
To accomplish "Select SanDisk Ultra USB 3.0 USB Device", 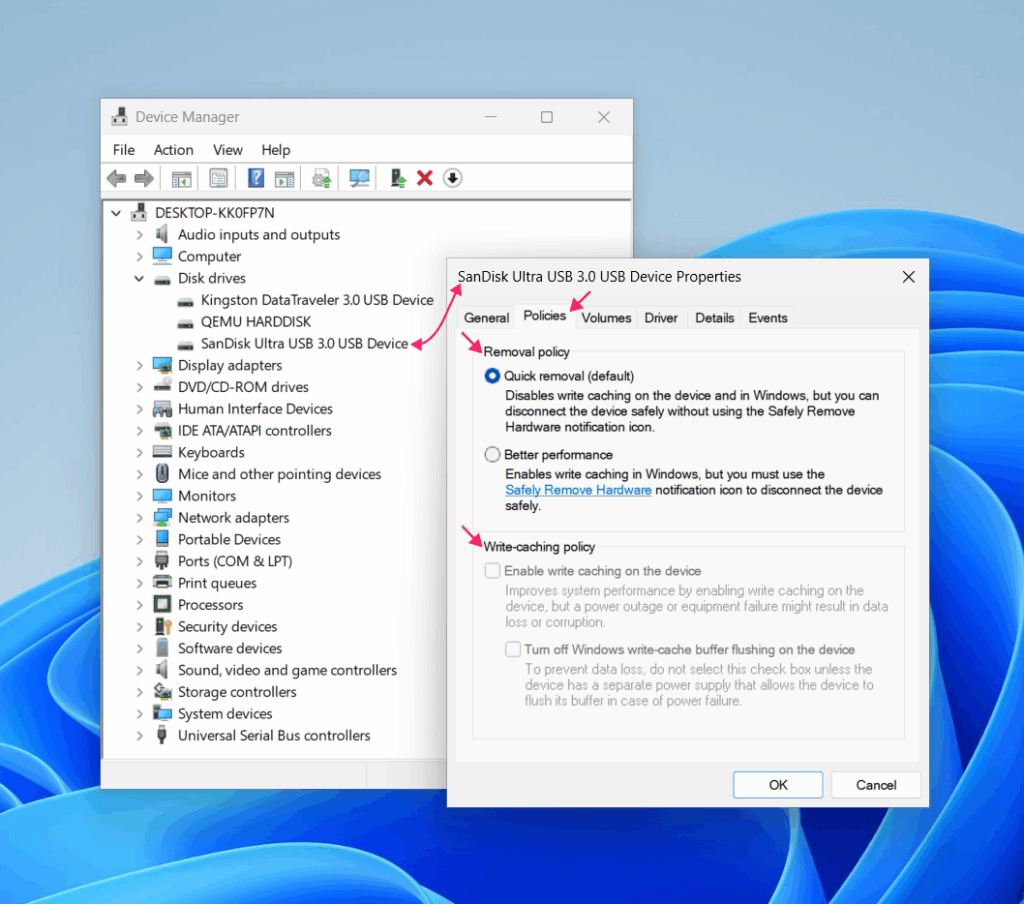I will (x=304, y=343).
